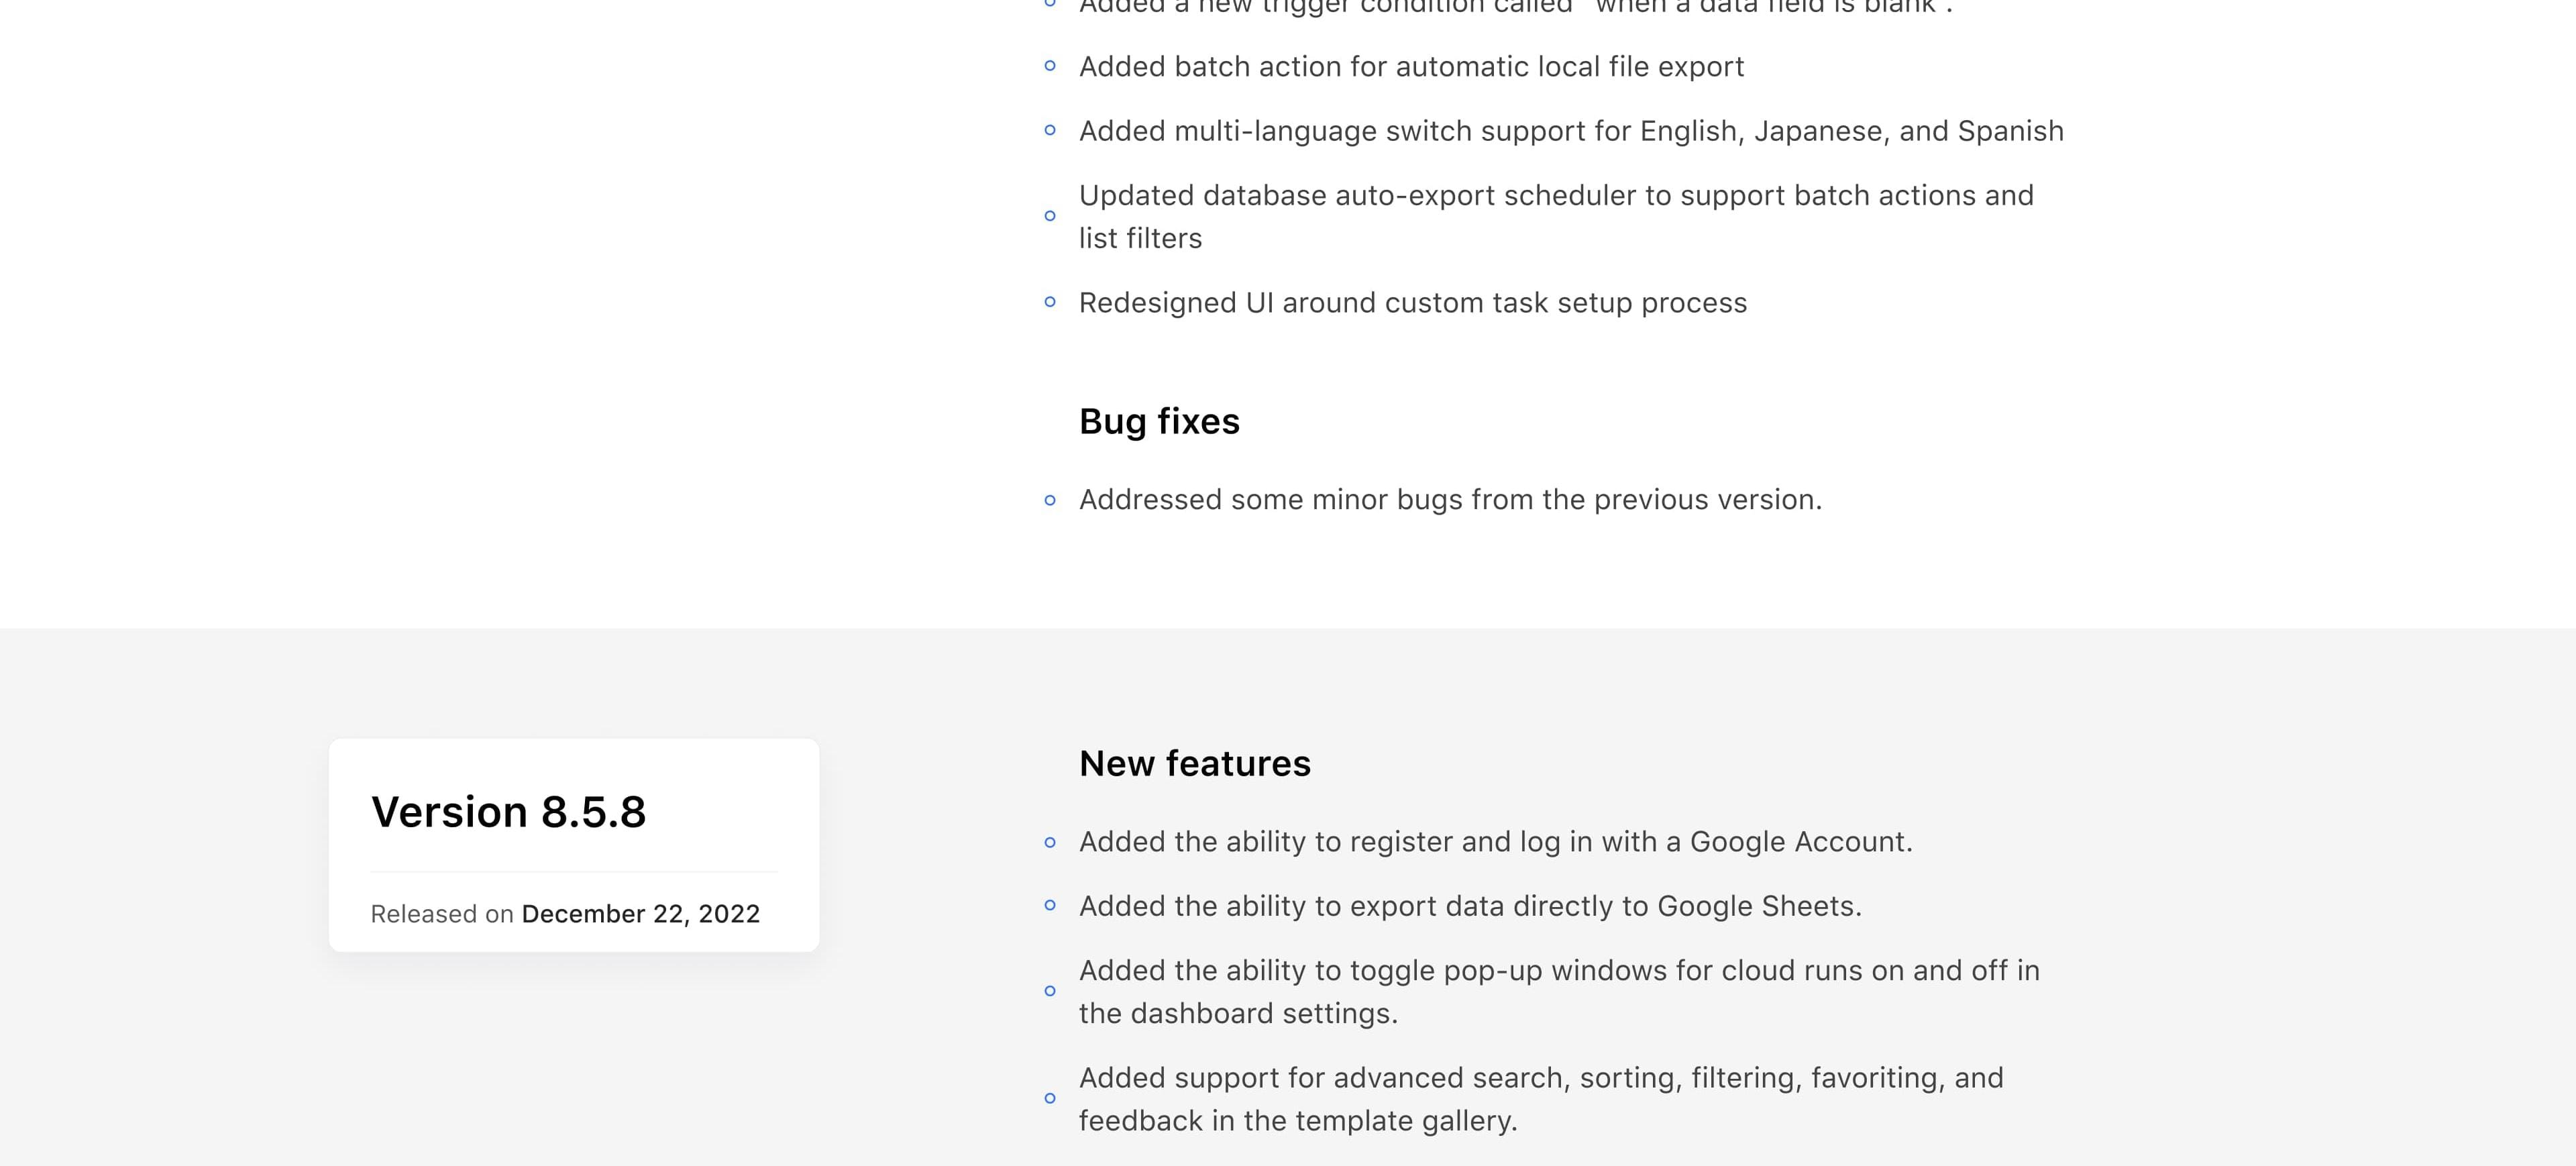The height and width of the screenshot is (1166, 2576).
Task: Click the December 22, 2022 release date
Action: coord(641,914)
